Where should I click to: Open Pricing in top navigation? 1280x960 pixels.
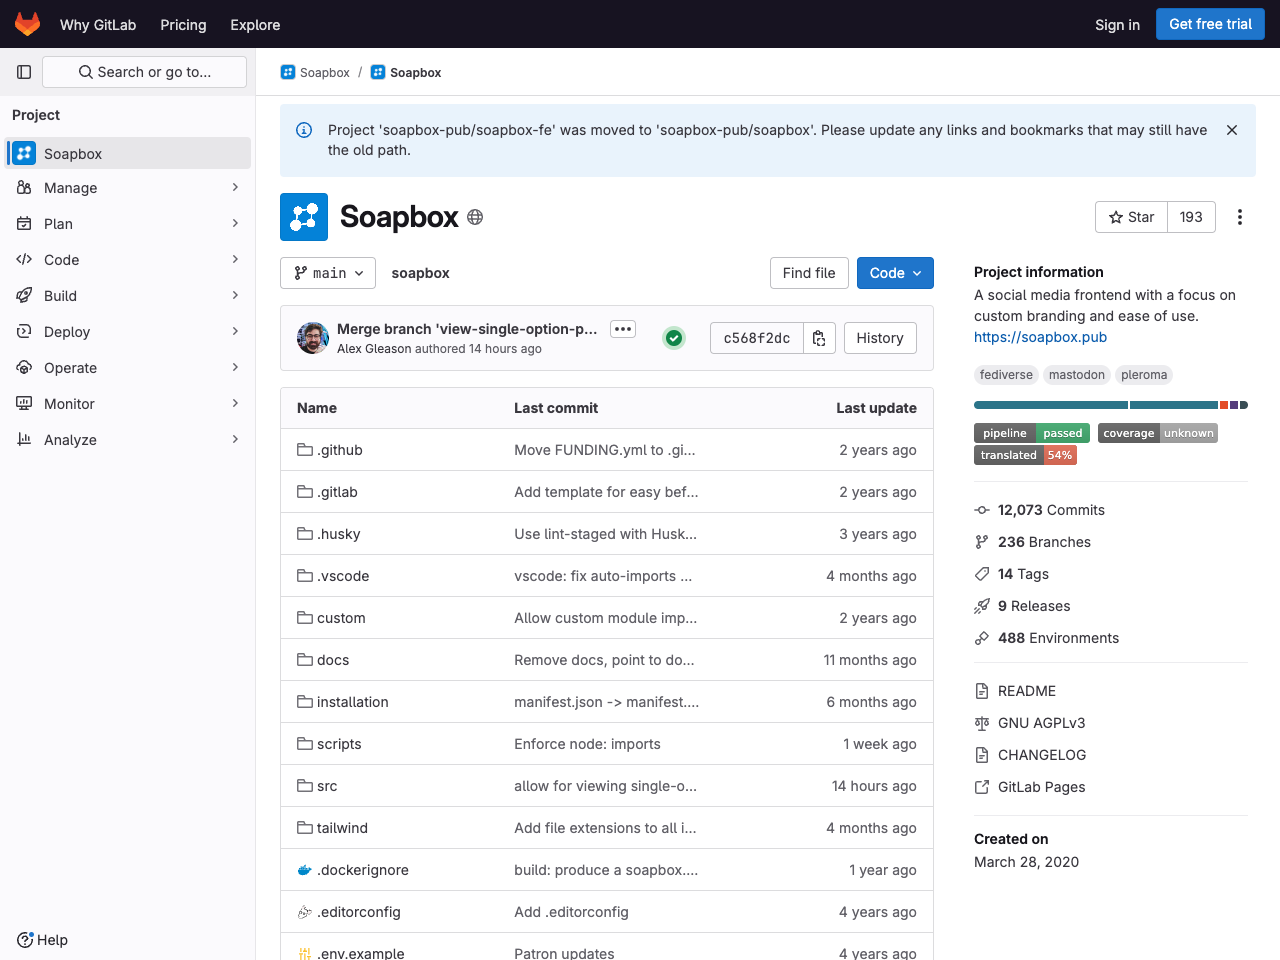point(183,25)
